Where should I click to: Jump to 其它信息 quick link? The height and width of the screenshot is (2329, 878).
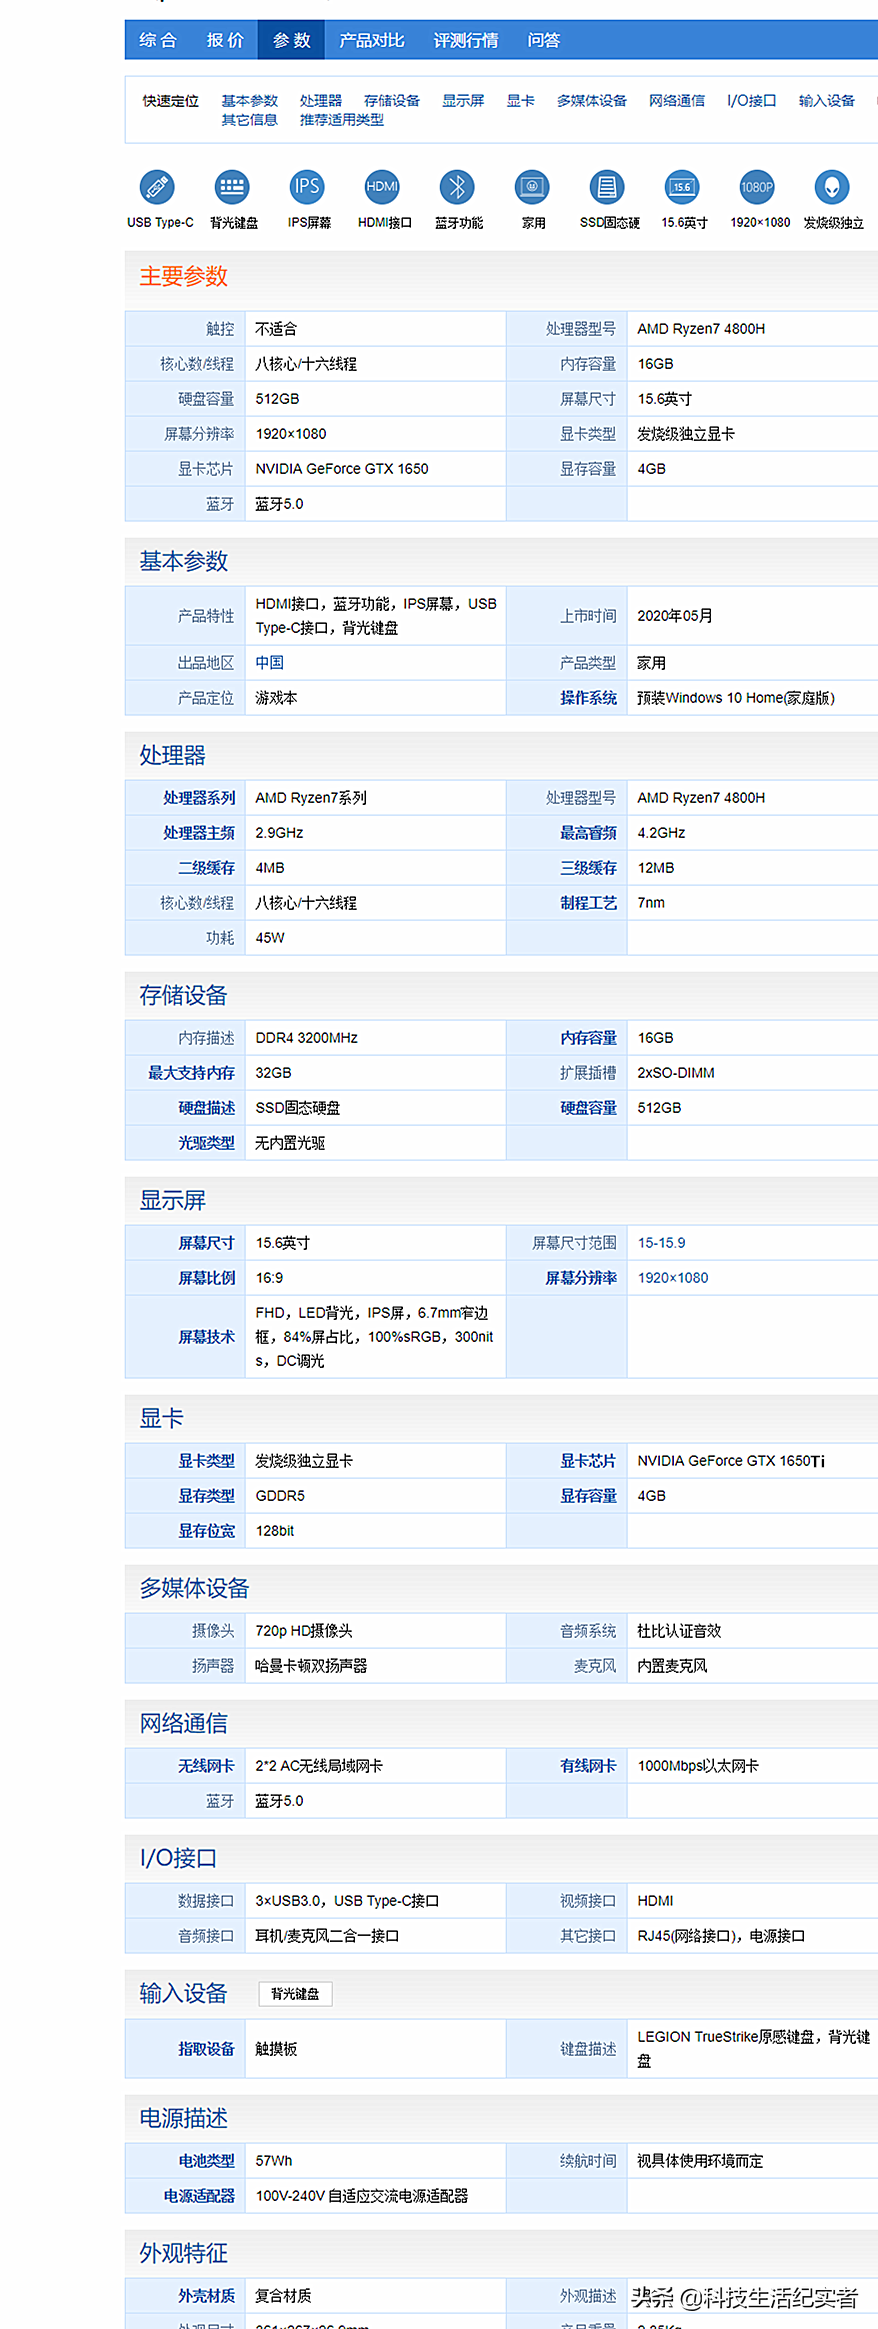[x=250, y=120]
